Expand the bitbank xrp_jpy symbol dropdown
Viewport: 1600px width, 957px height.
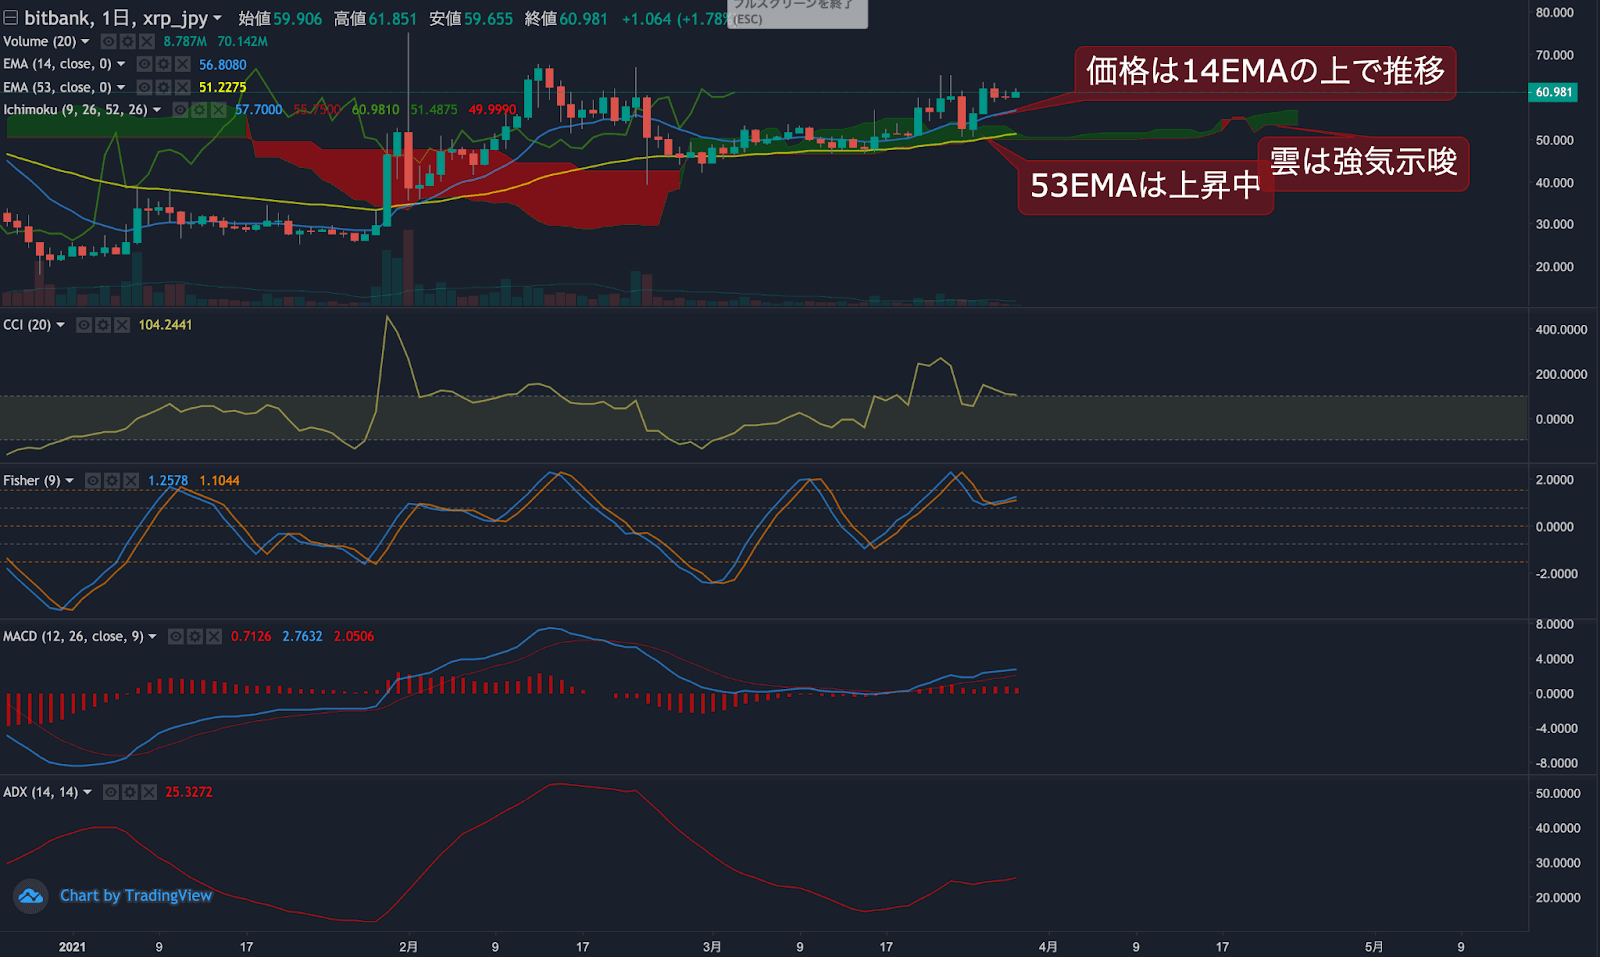(x=217, y=19)
